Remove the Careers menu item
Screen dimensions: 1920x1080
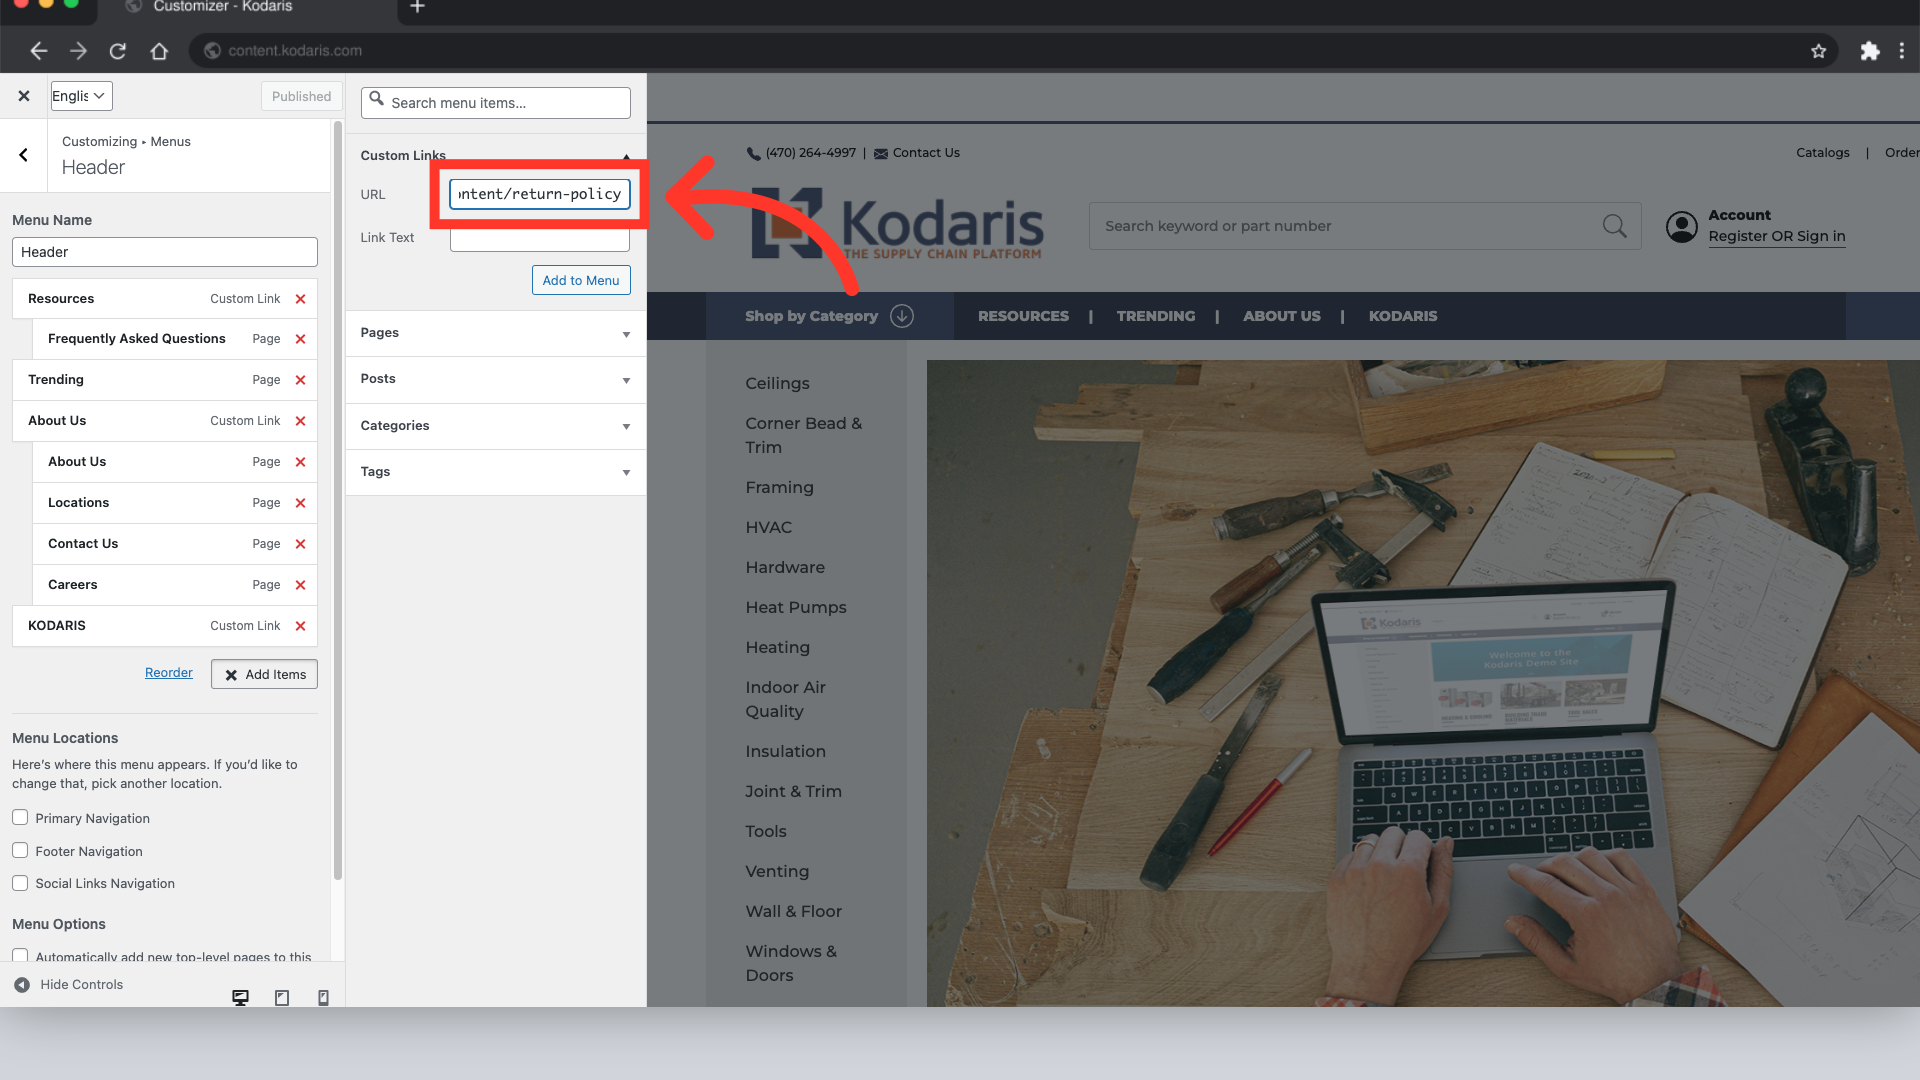(300, 585)
